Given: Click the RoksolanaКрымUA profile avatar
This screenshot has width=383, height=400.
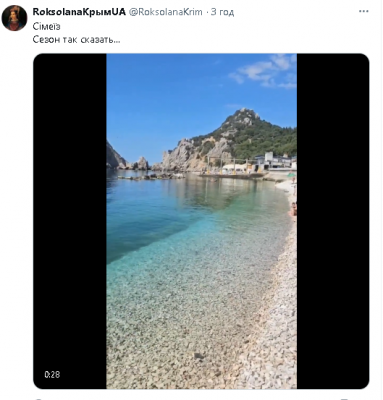Looking at the screenshot, I should (14, 18).
